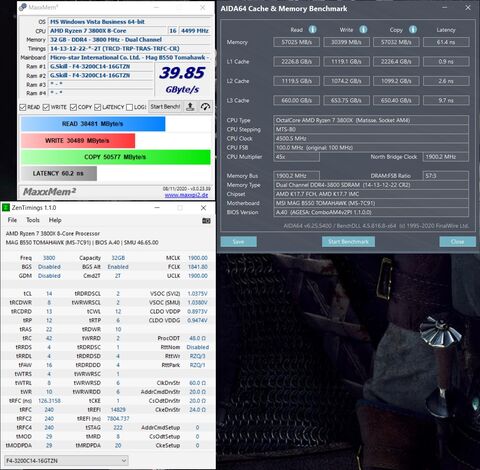Click the tSTAG 222 value

(118, 428)
